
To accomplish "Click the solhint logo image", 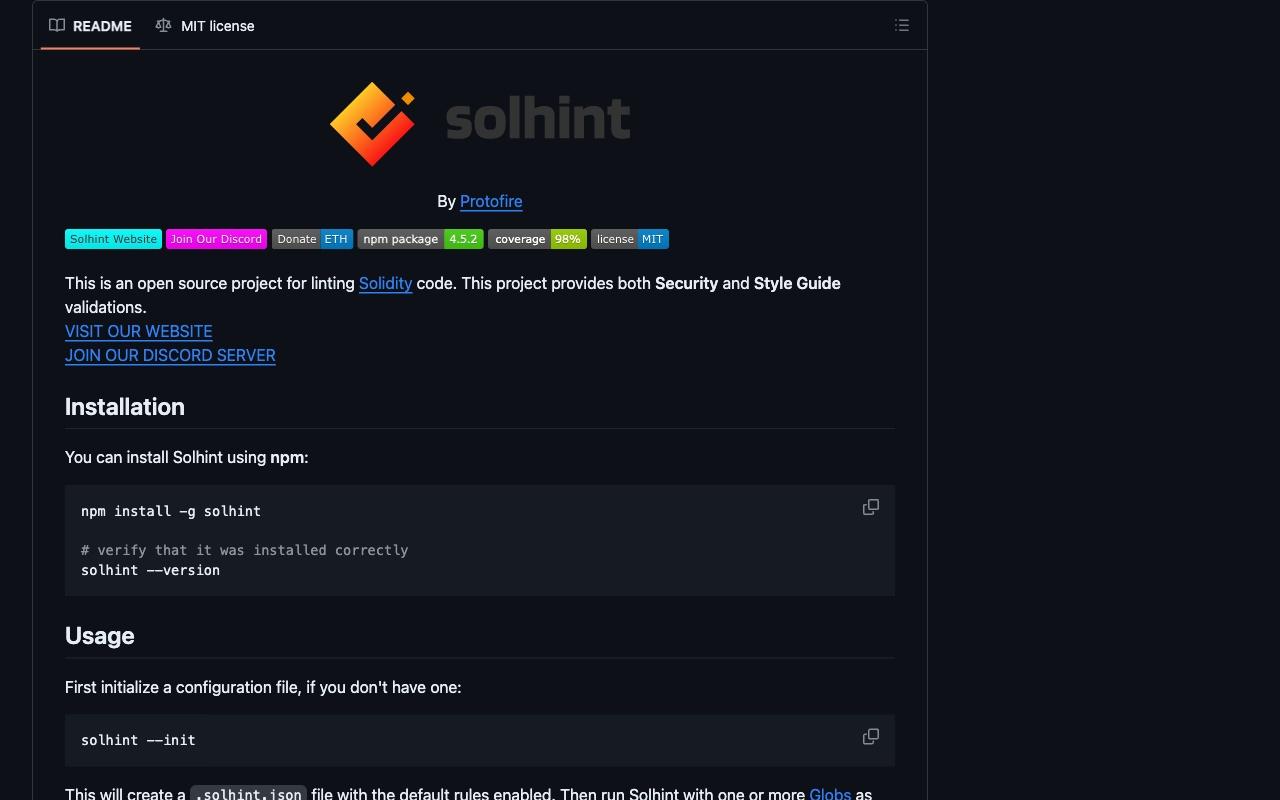I will (x=480, y=122).
